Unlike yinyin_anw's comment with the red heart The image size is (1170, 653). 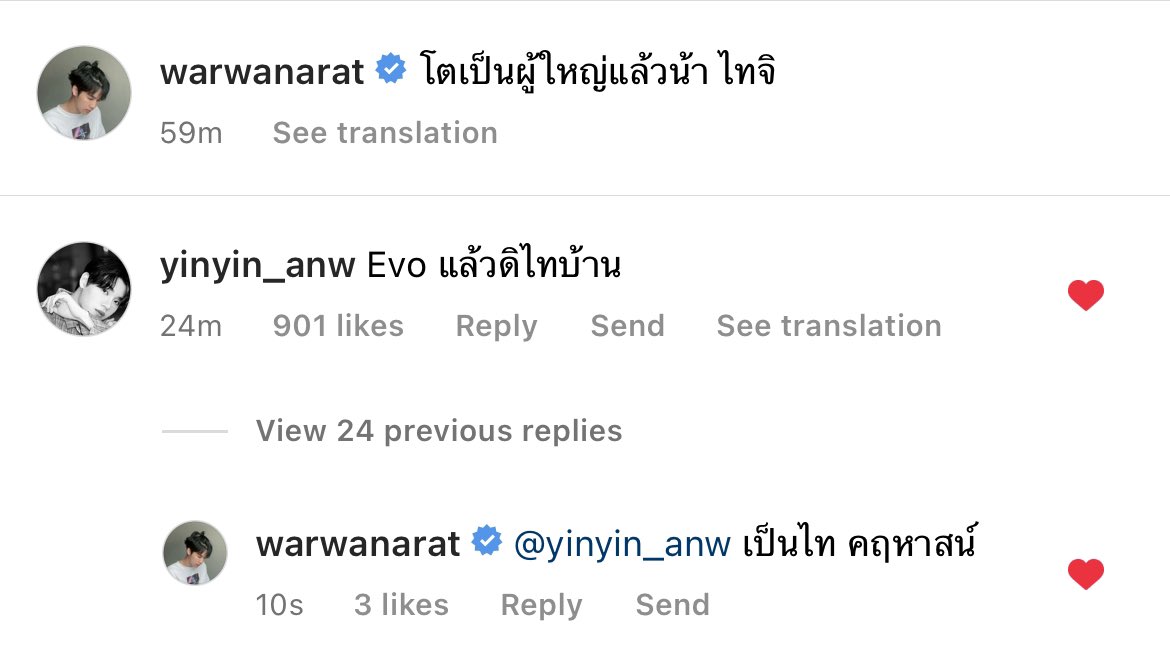[x=1086, y=295]
